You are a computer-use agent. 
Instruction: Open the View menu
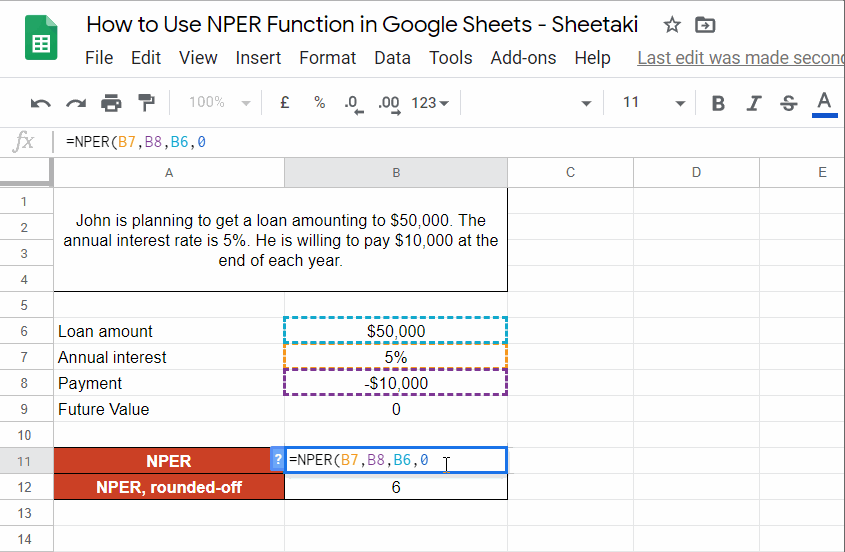point(198,58)
